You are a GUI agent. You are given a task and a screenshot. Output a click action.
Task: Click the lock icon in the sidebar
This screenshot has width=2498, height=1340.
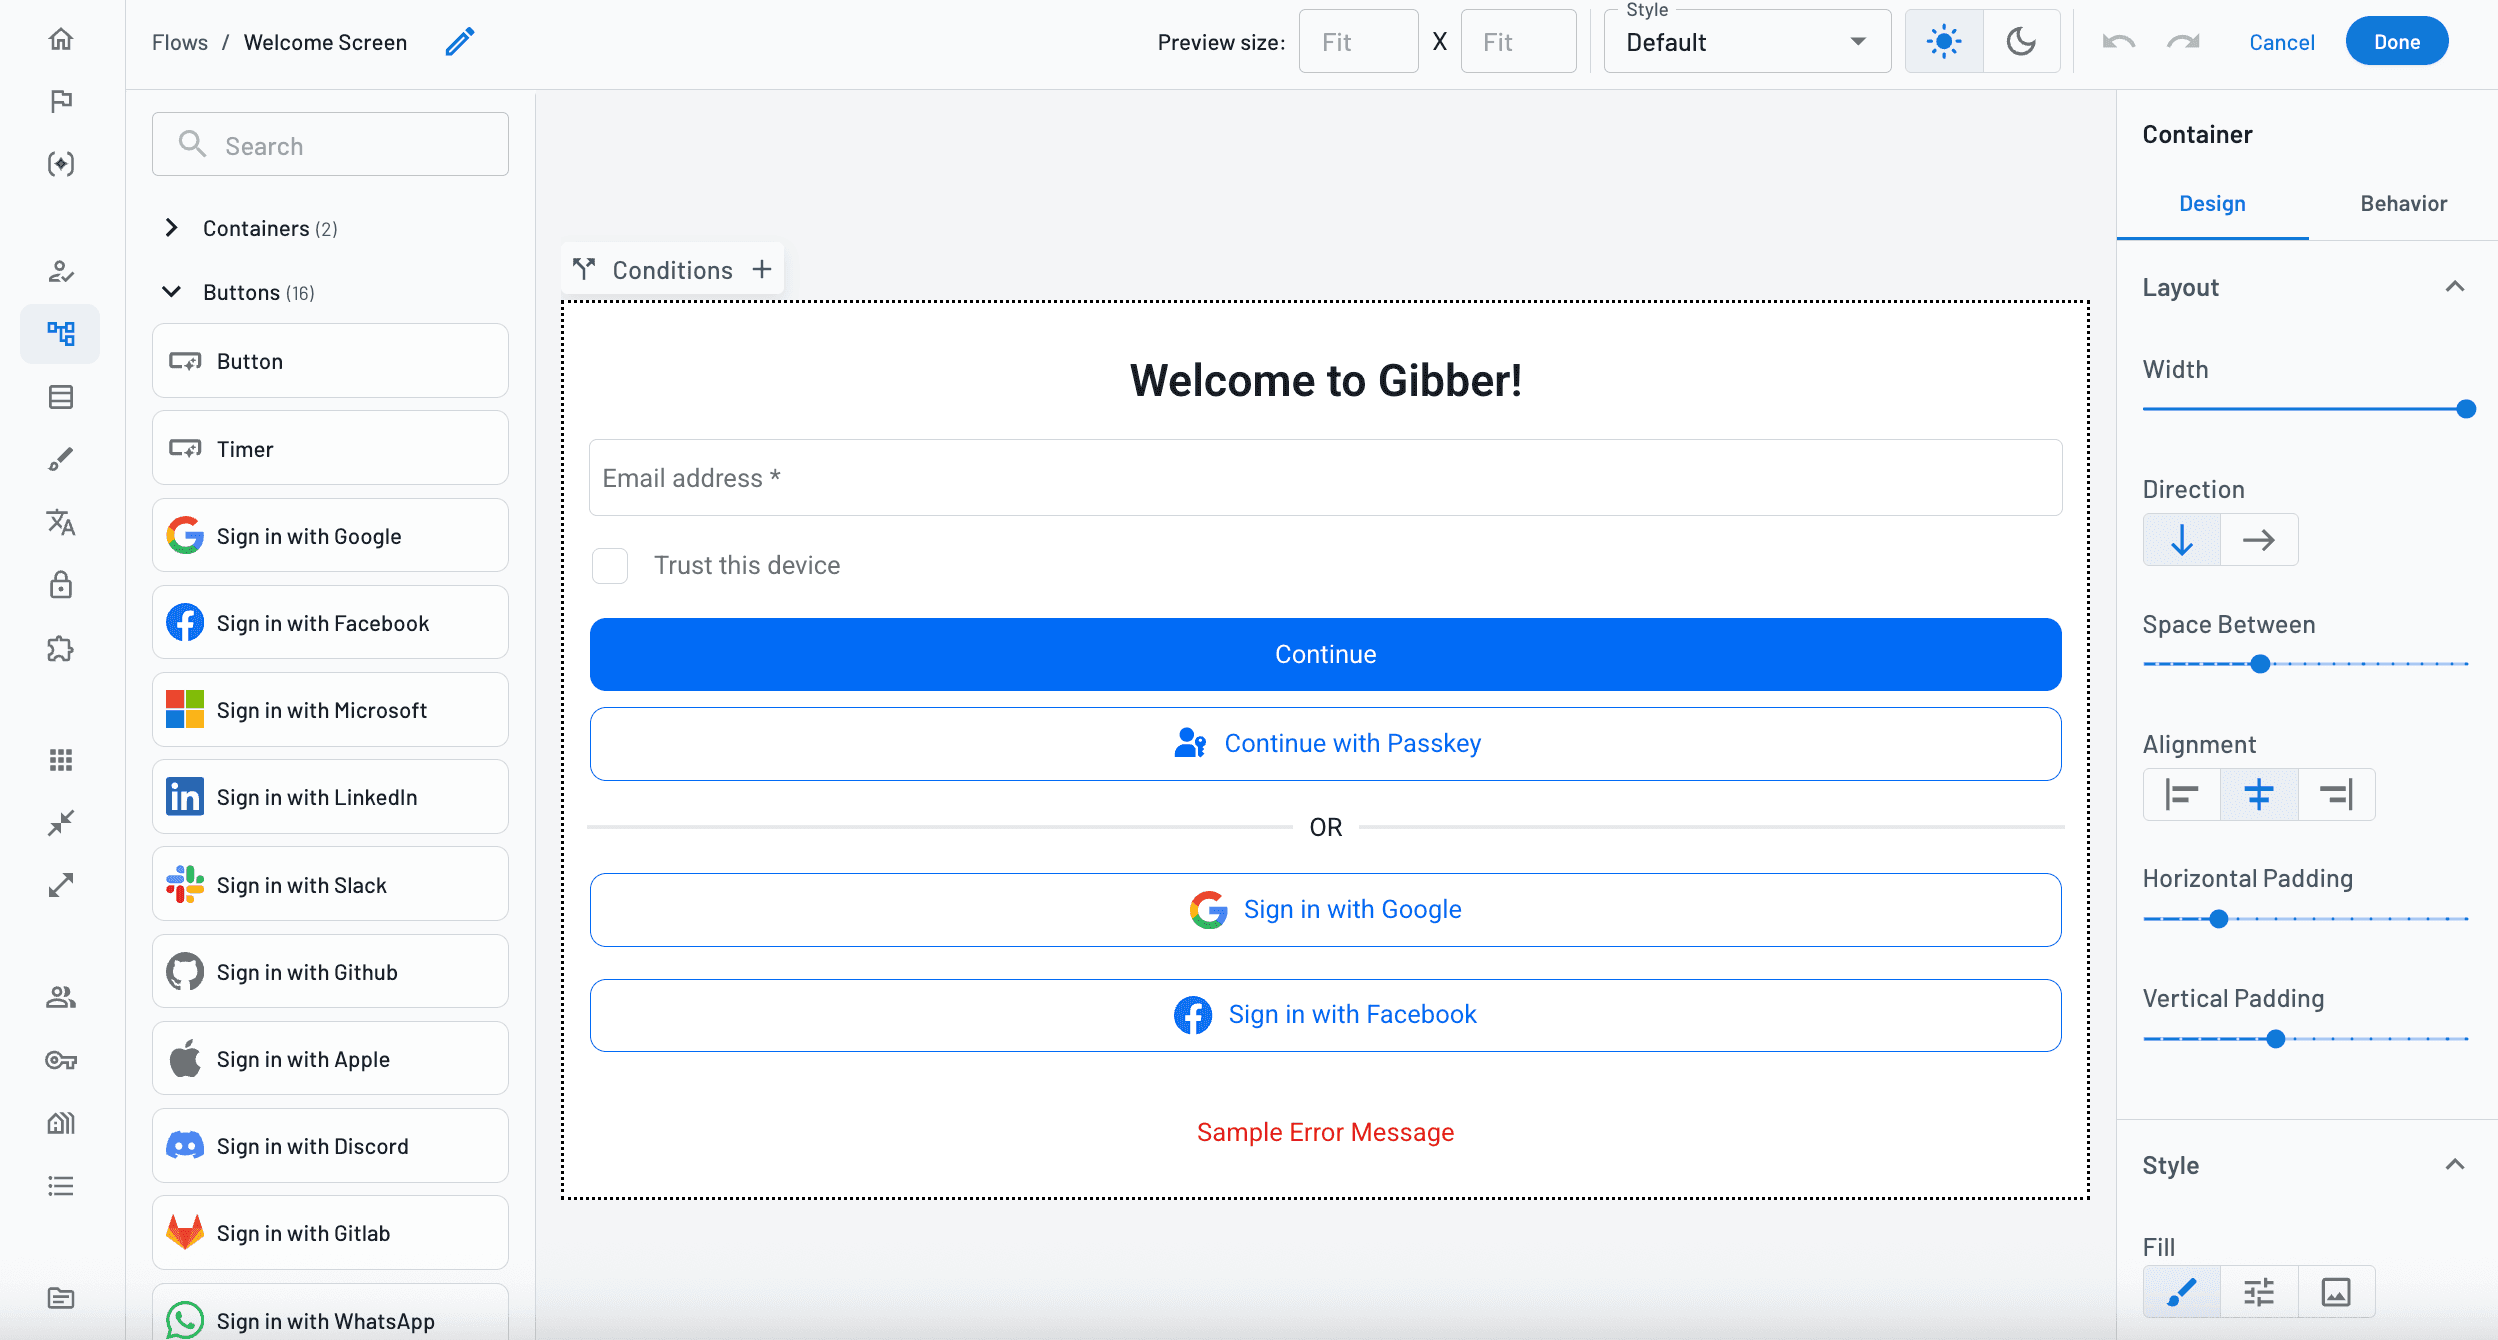pyautogui.click(x=61, y=585)
